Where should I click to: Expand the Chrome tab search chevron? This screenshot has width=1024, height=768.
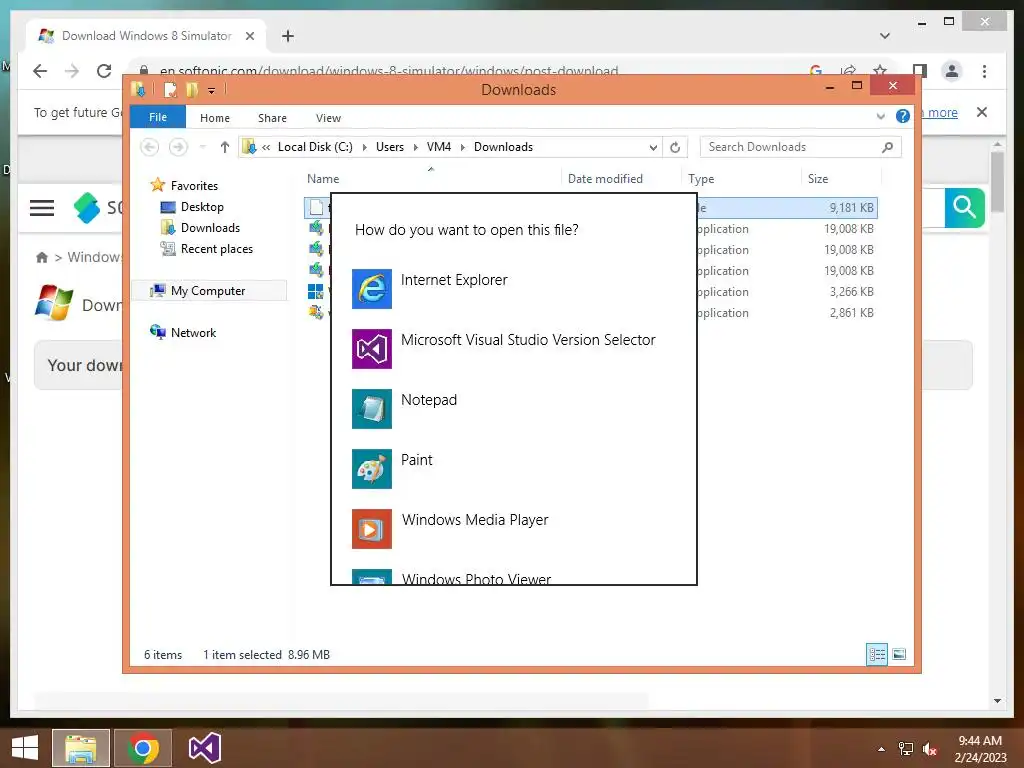pyautogui.click(x=885, y=35)
